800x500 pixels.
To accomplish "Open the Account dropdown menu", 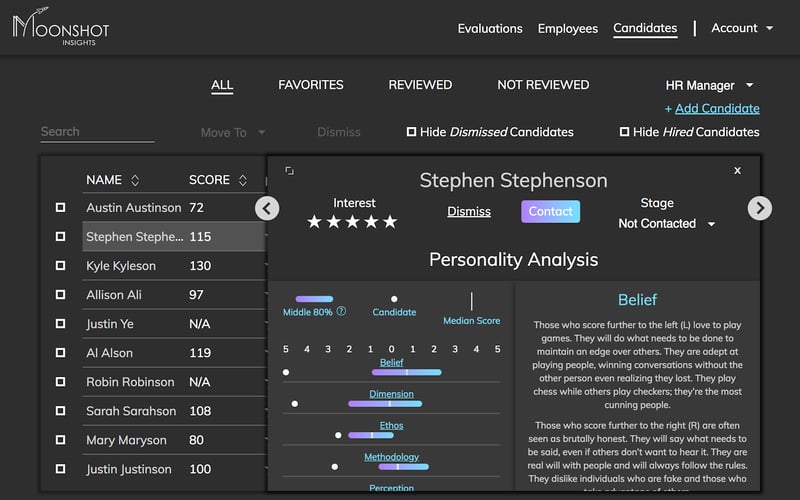I will [x=742, y=28].
